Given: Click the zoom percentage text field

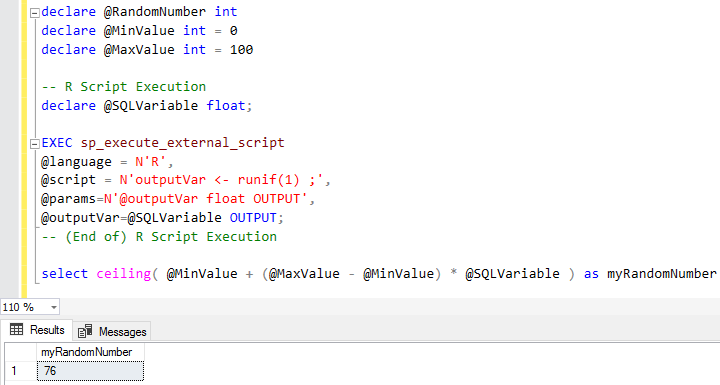Looking at the screenshot, I should pos(24,307).
